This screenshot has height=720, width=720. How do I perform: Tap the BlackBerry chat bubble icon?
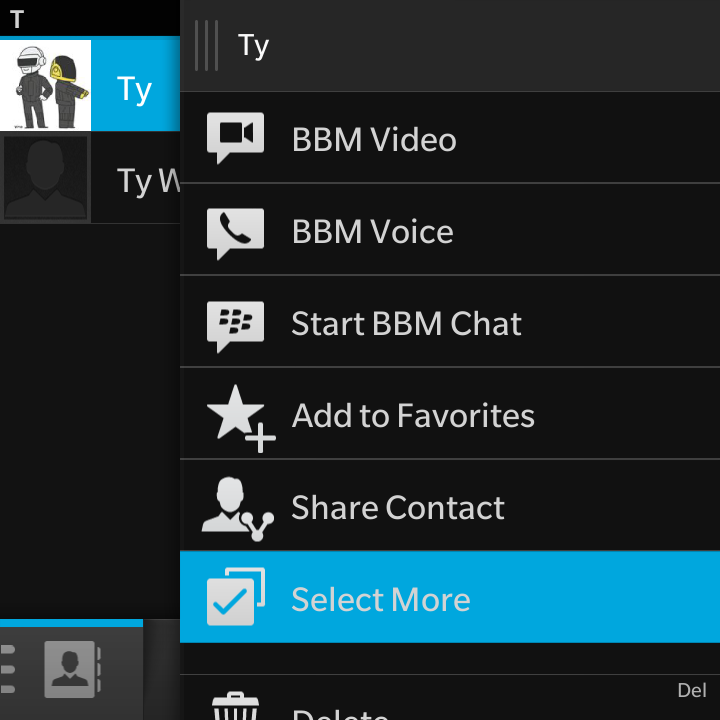pos(235,326)
